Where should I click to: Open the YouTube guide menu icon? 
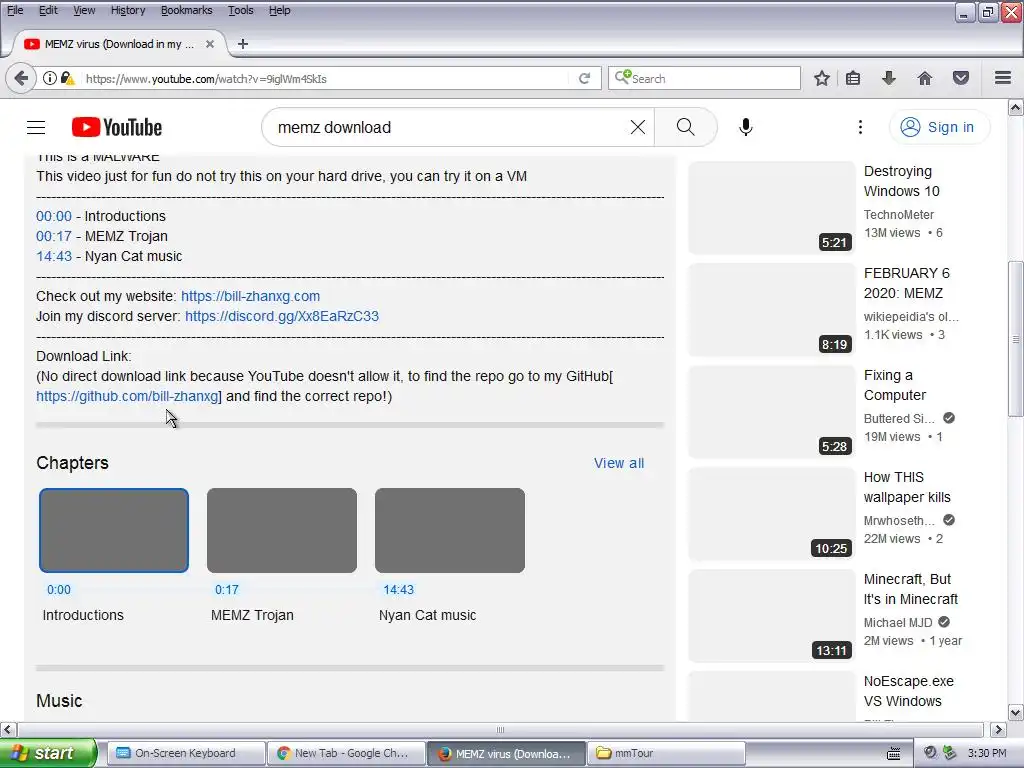coord(36,127)
